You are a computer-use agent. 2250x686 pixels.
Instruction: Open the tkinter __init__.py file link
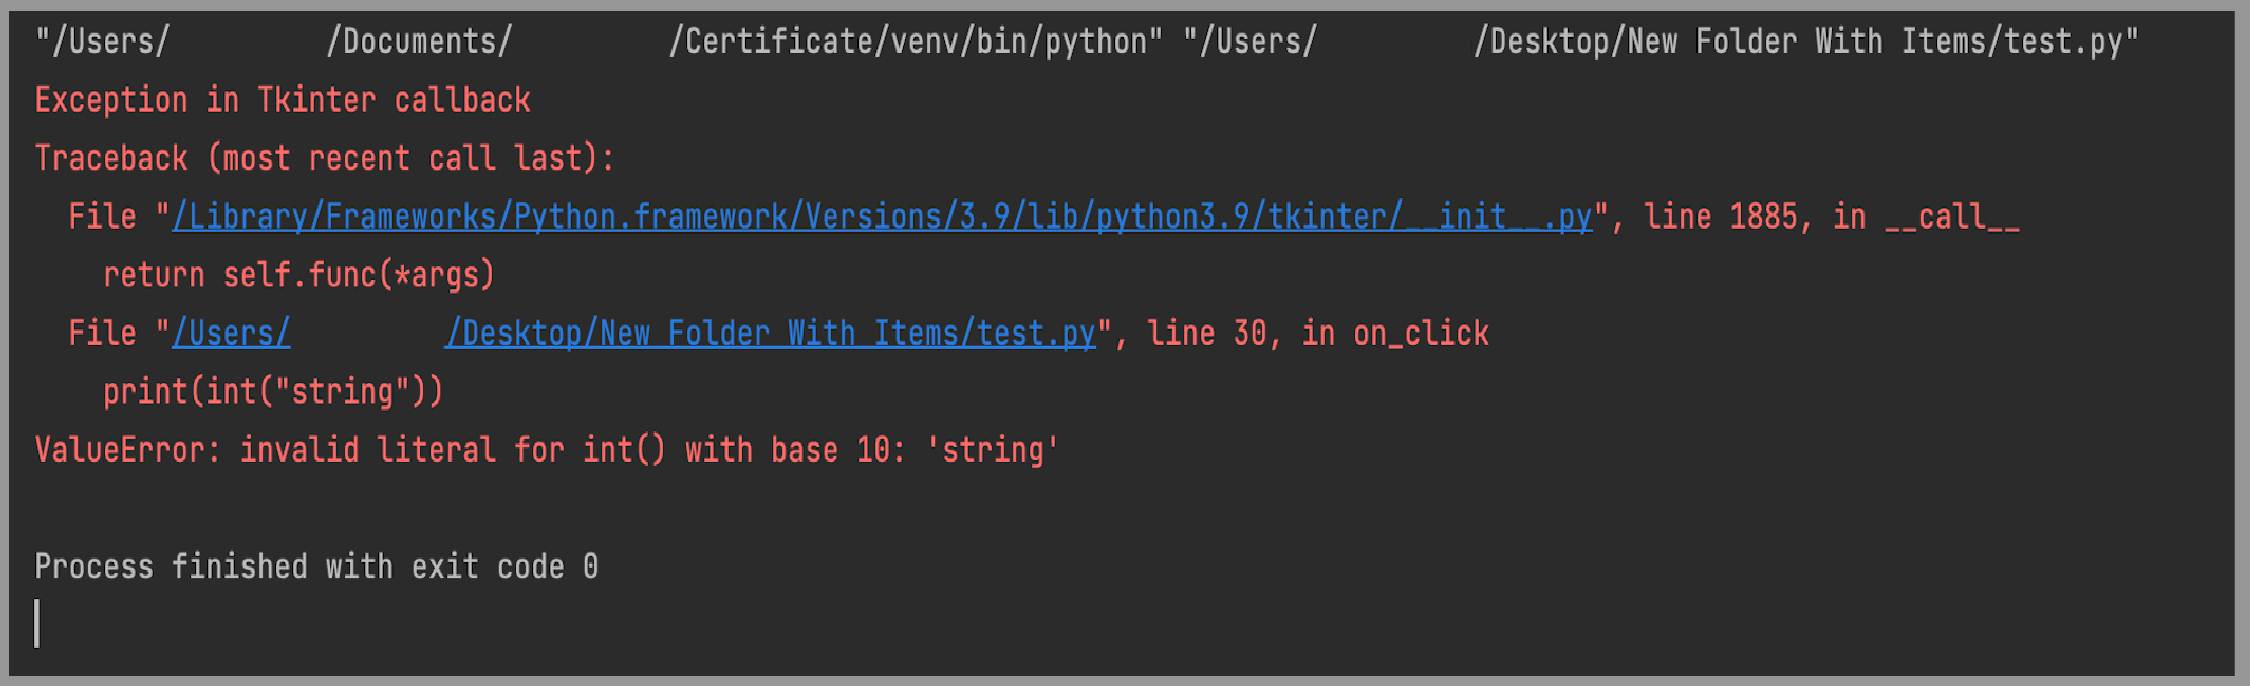point(882,217)
